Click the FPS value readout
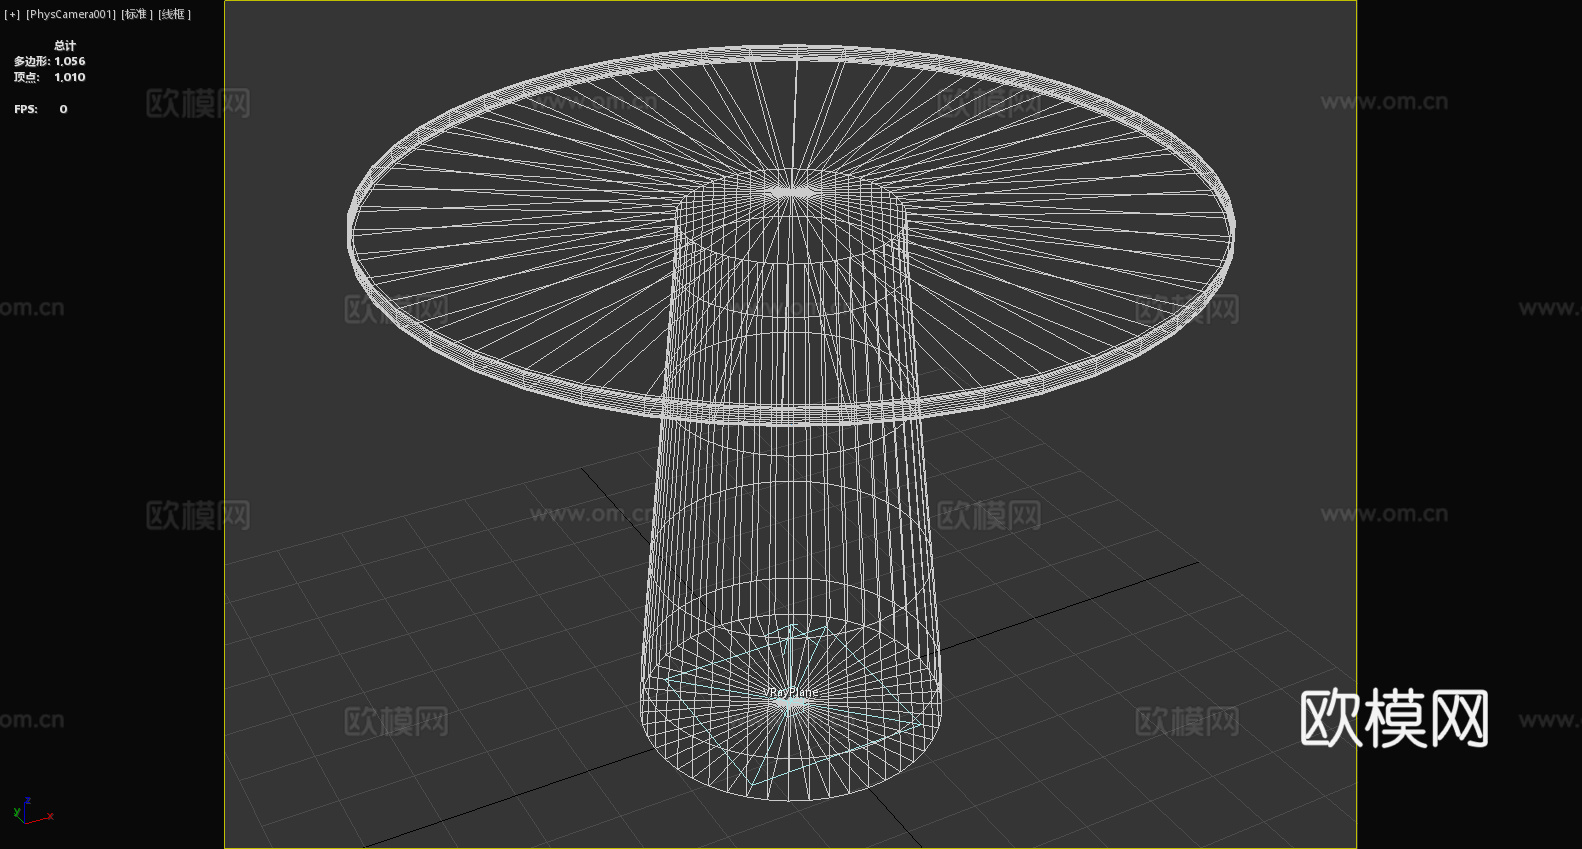The height and width of the screenshot is (849, 1582). (x=63, y=109)
